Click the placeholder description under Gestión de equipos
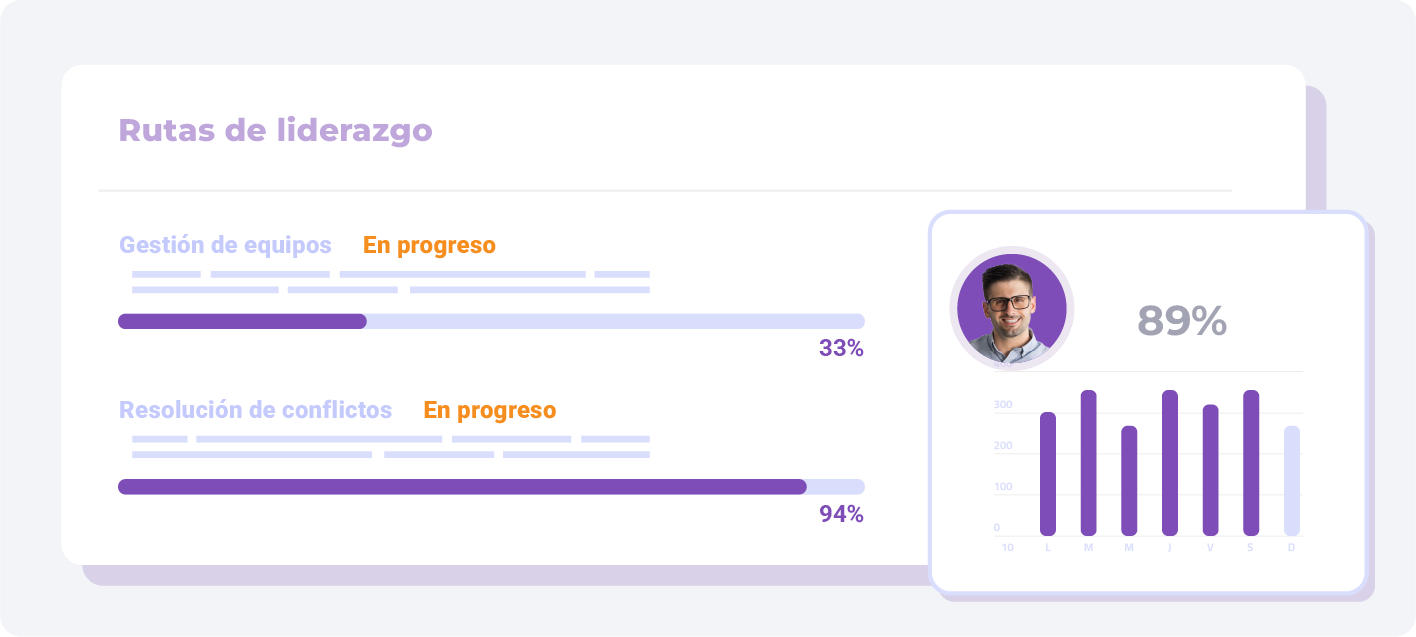 (x=391, y=282)
